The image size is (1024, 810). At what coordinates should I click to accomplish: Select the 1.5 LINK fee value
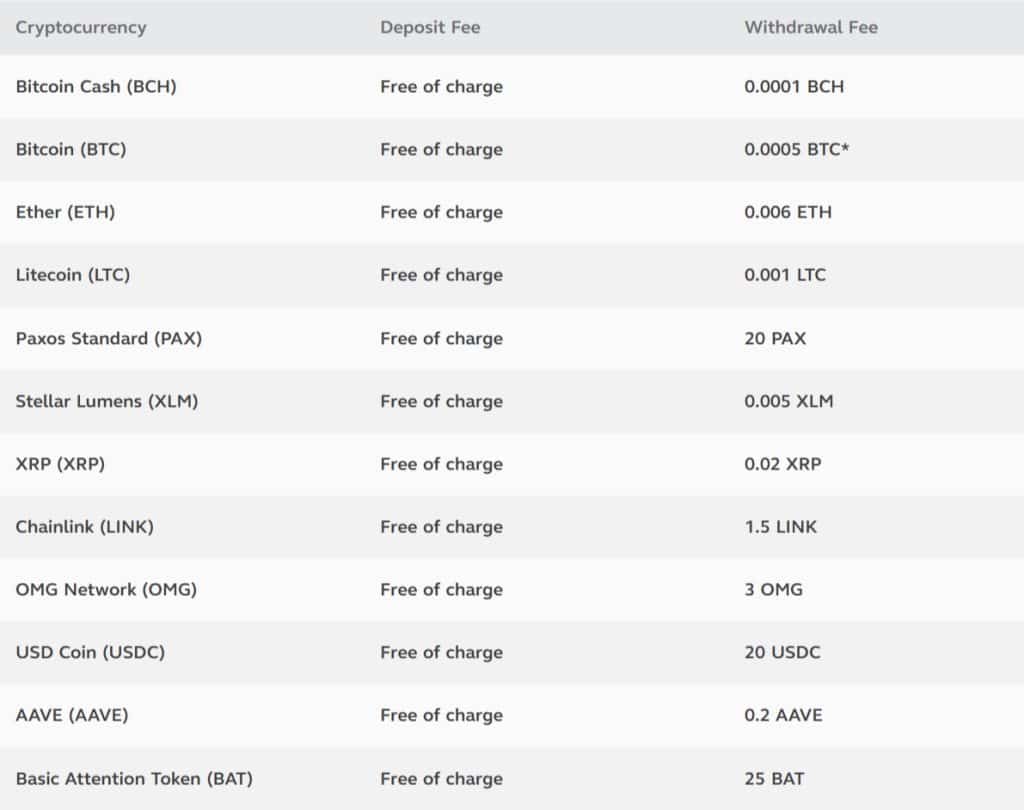[x=781, y=527]
